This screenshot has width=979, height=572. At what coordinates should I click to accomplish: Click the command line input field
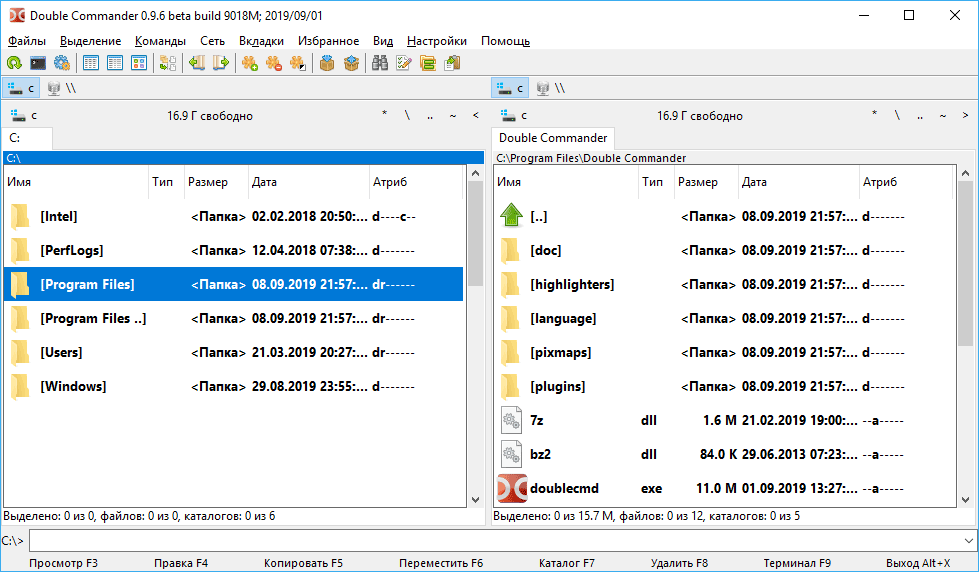tap(500, 540)
